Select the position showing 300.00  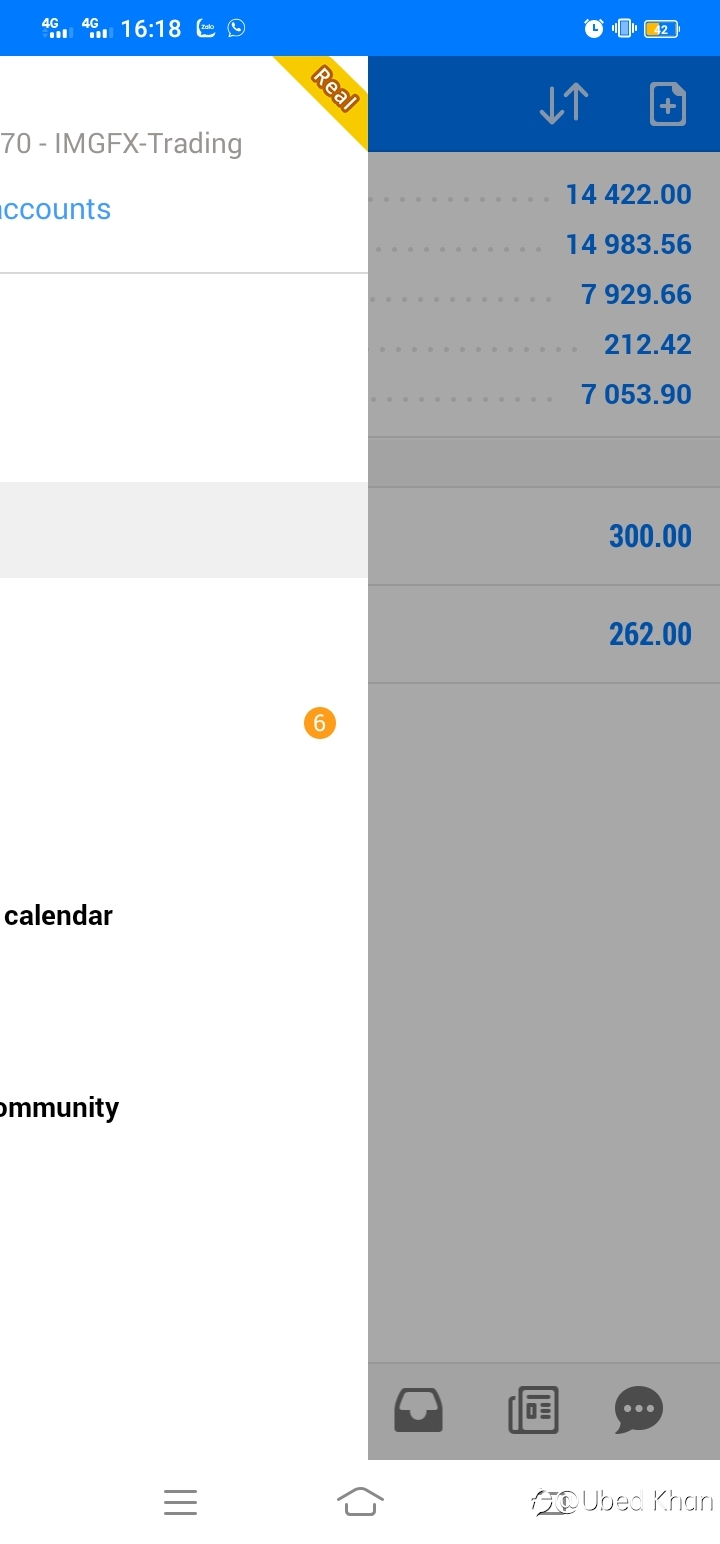point(544,536)
